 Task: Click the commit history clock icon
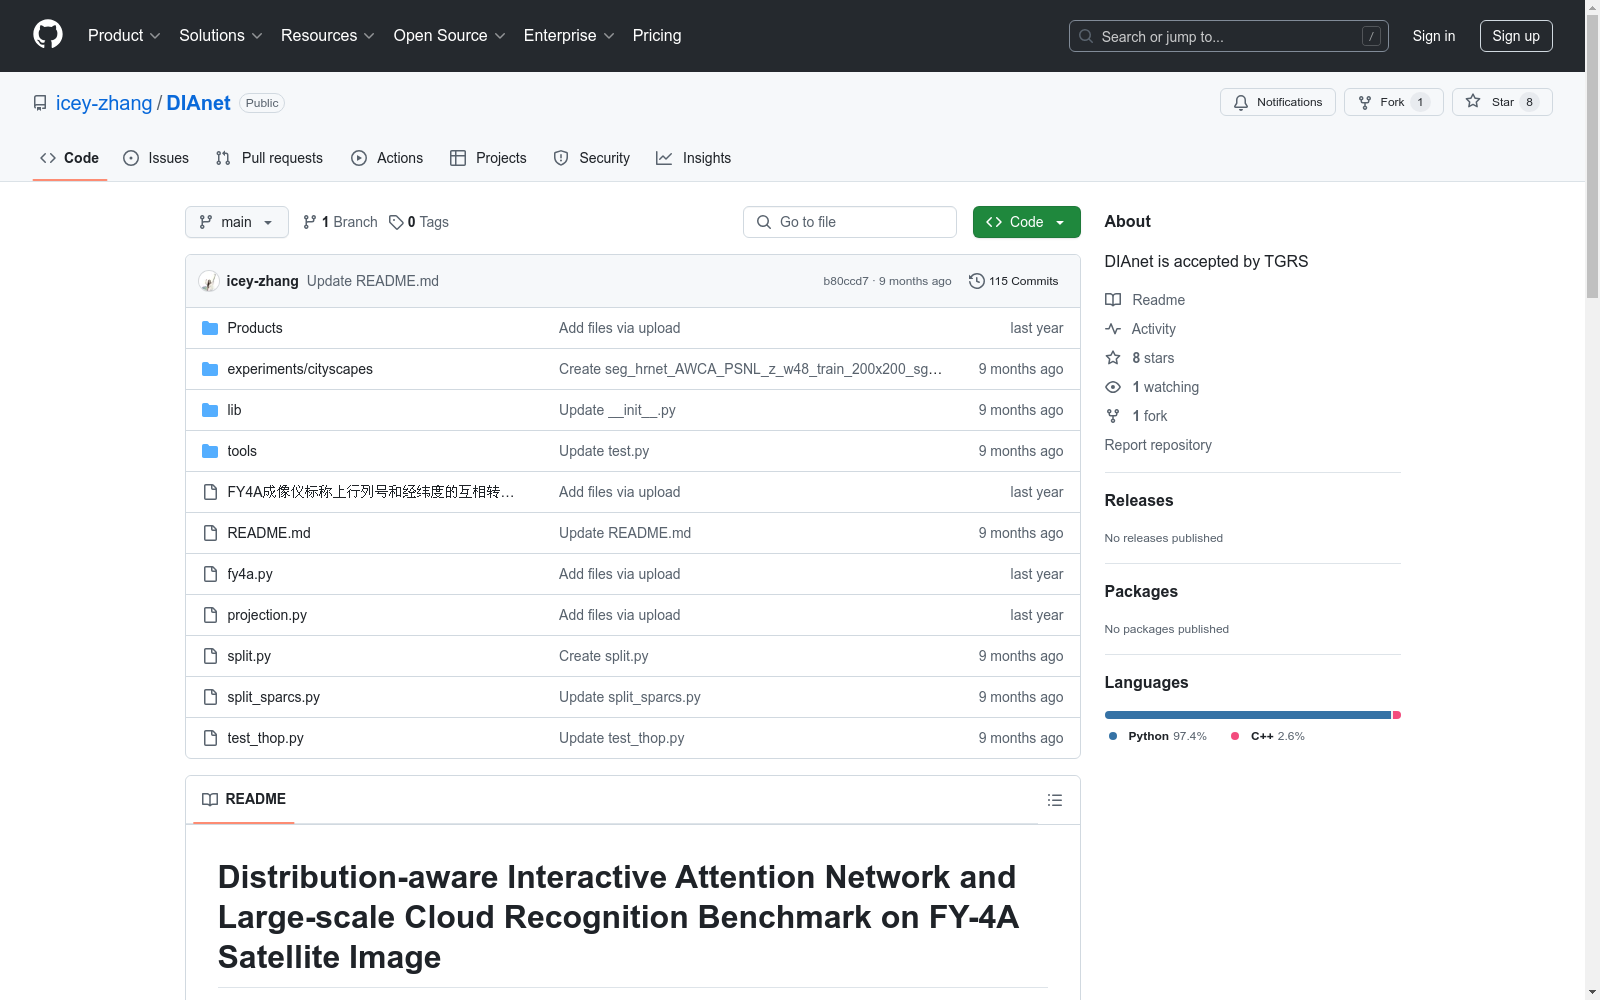point(977,281)
